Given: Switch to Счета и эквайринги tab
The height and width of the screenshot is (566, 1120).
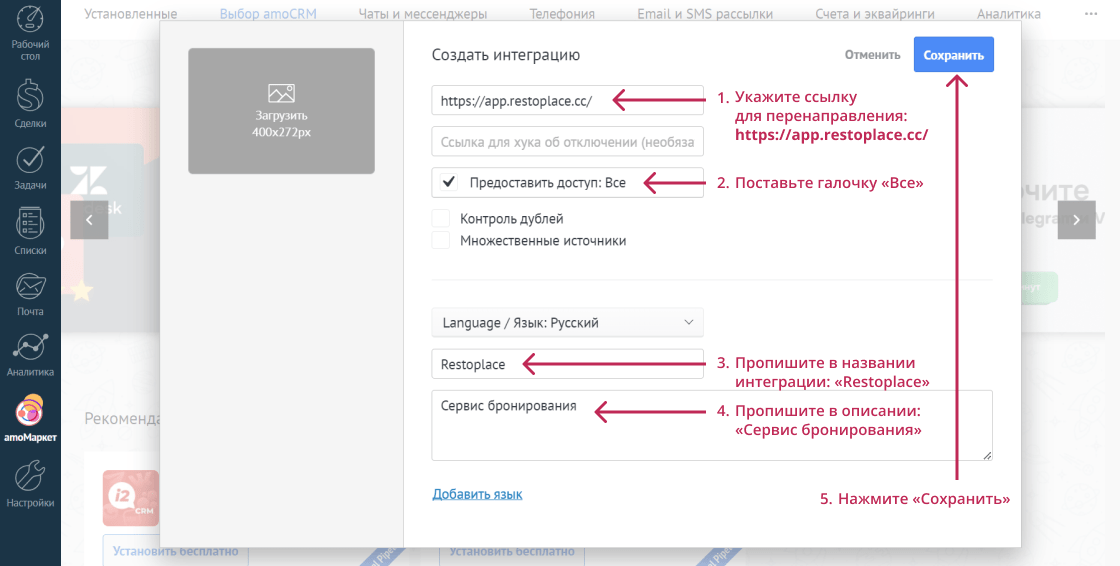Looking at the screenshot, I should pos(875,14).
